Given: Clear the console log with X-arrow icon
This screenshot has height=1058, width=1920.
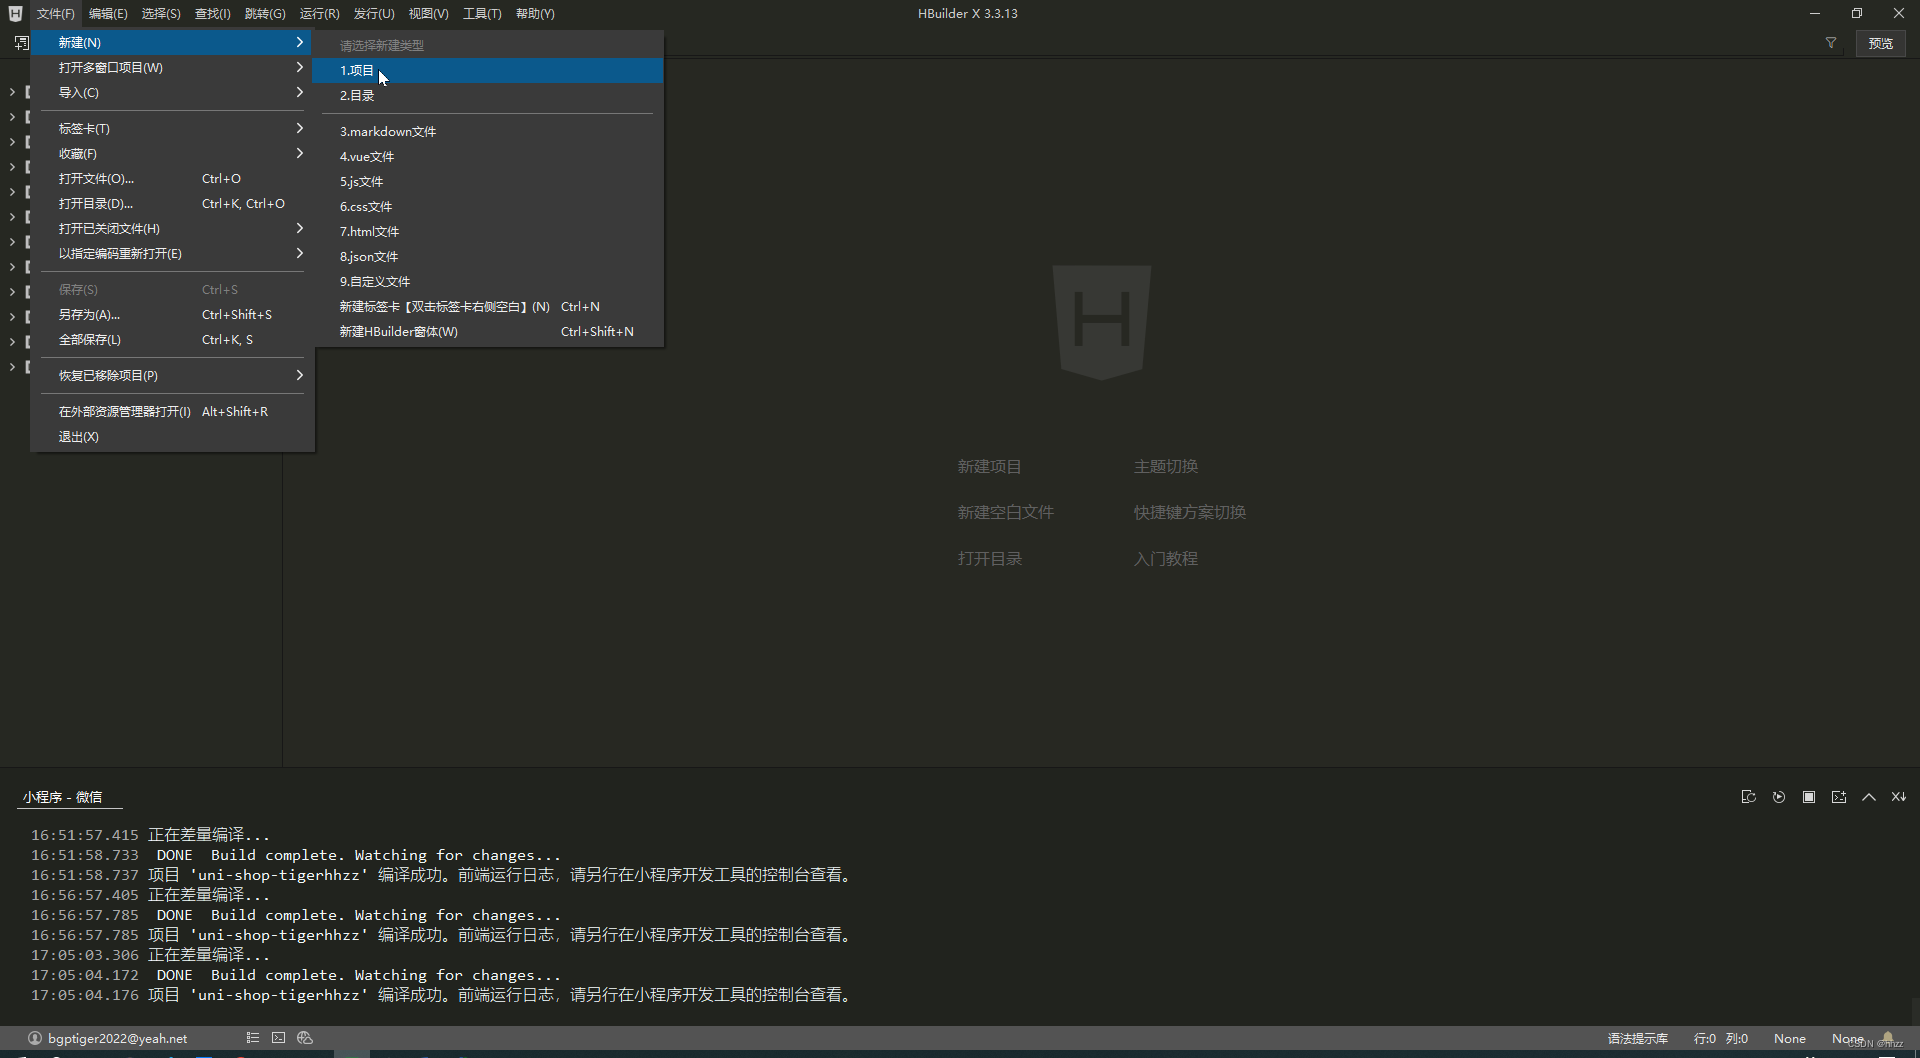Looking at the screenshot, I should coord(1899,797).
